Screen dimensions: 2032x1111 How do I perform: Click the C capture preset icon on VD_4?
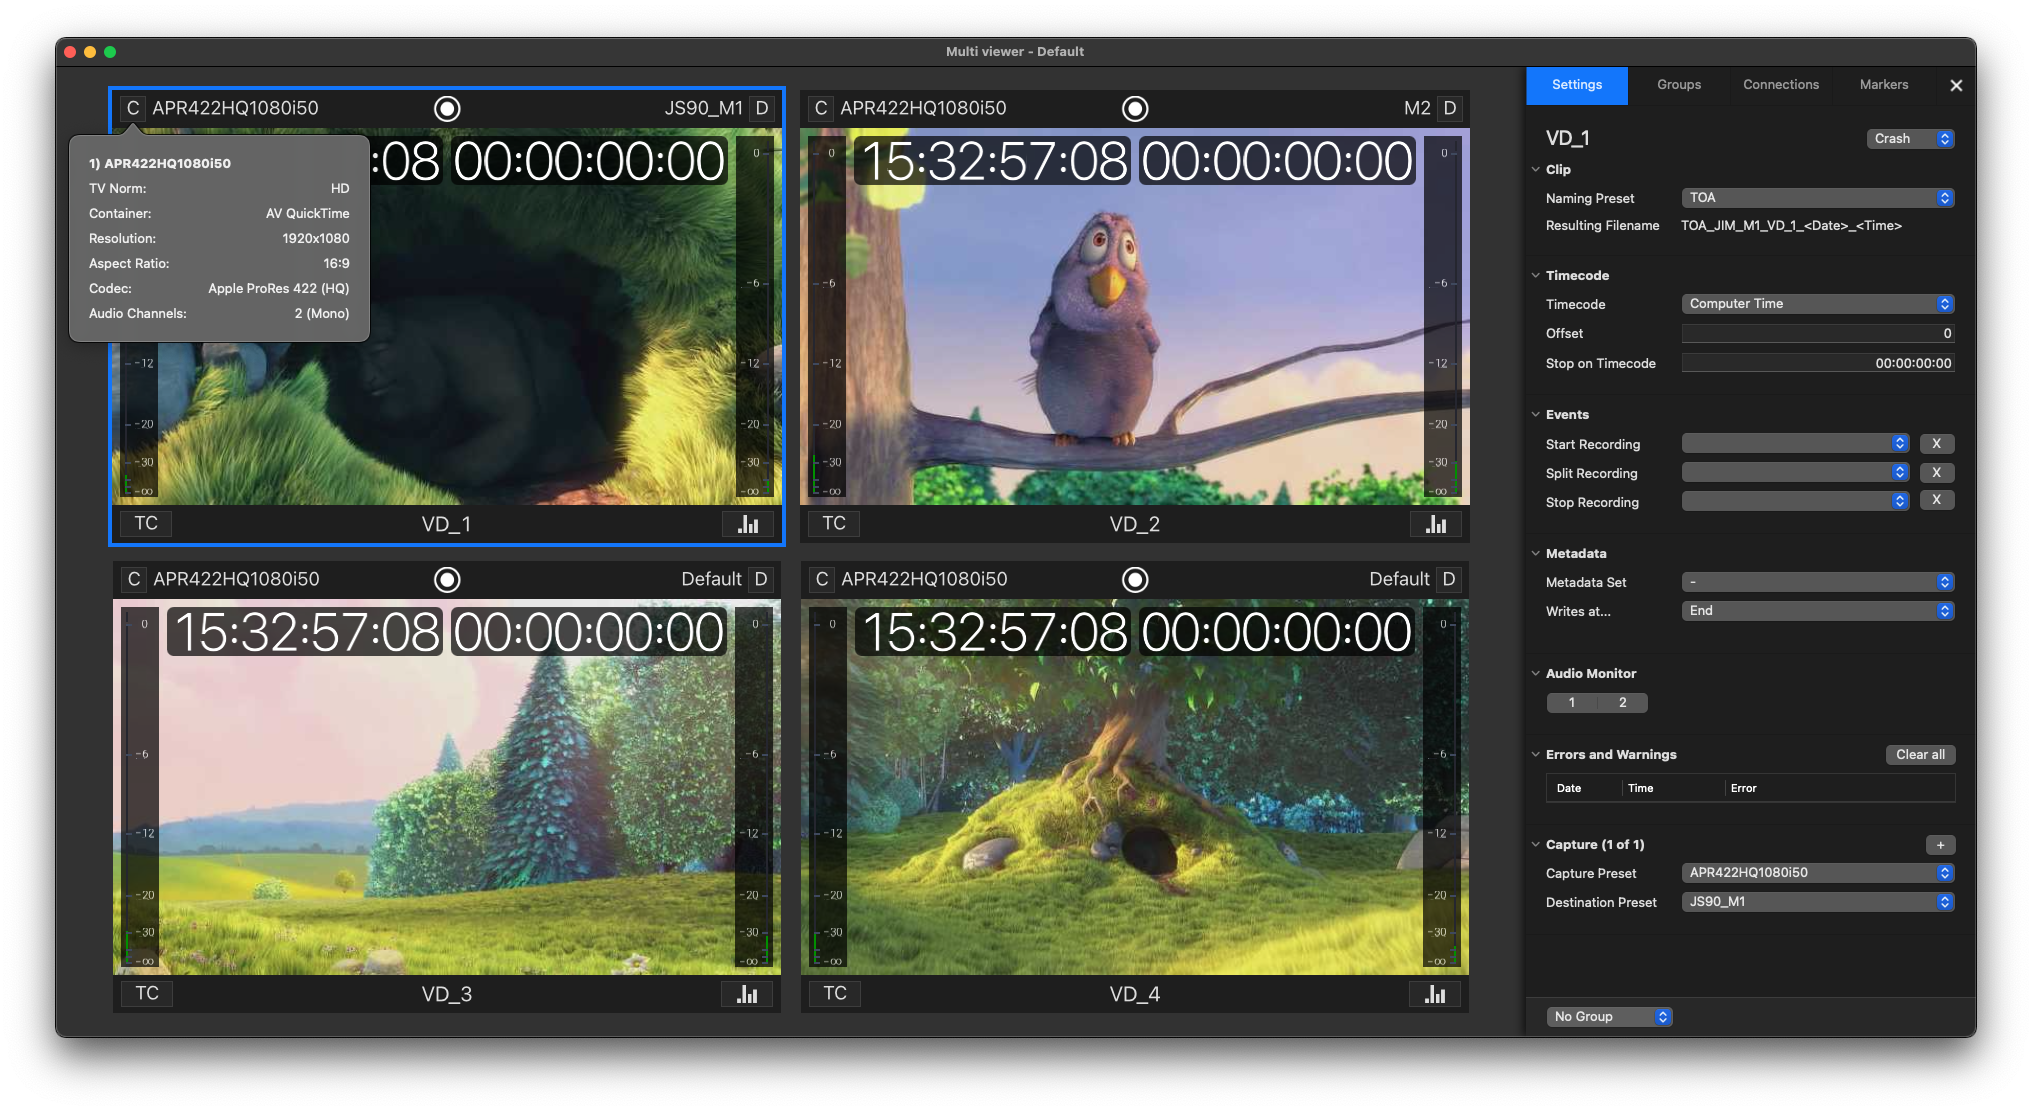(821, 579)
